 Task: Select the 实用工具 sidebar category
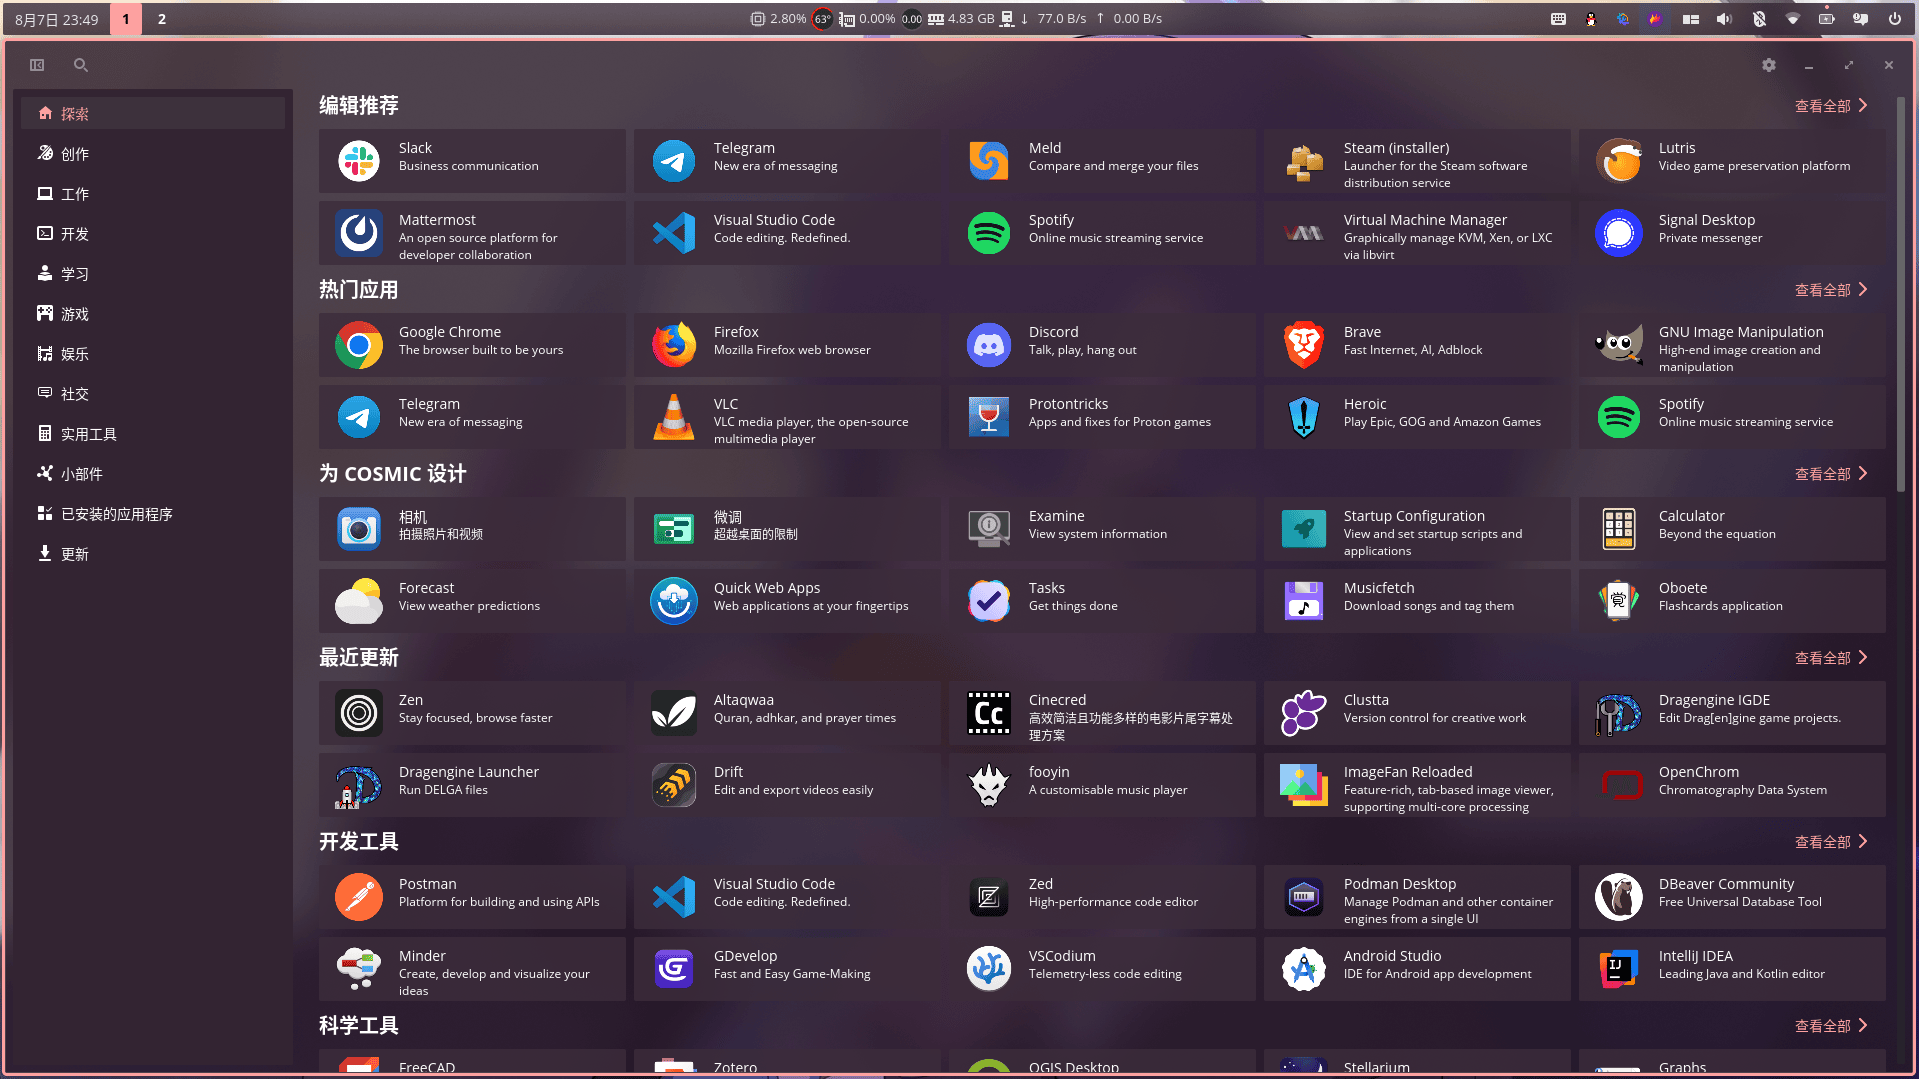(x=153, y=433)
